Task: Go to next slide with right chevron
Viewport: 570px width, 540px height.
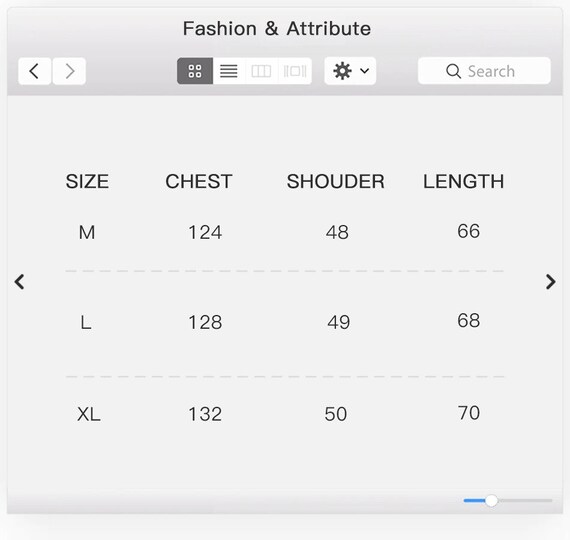Action: pos(551,282)
